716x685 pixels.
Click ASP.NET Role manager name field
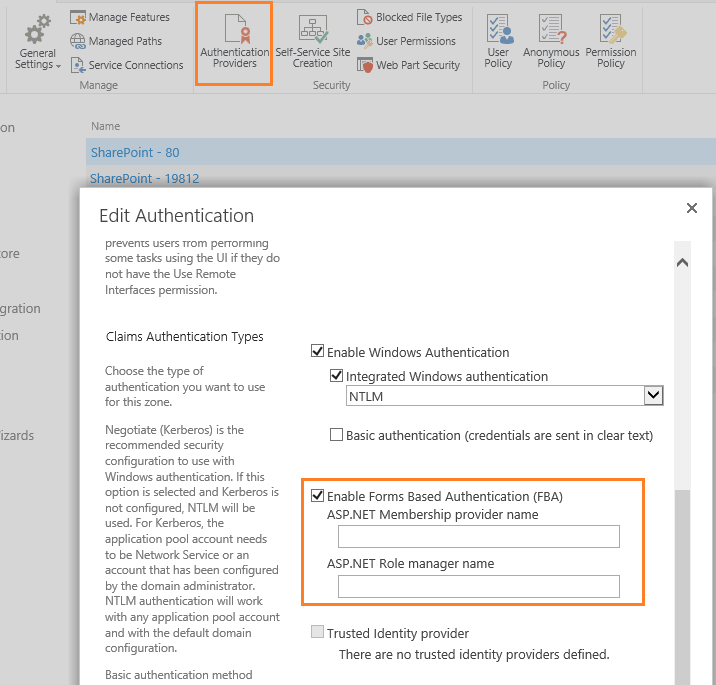click(x=479, y=586)
